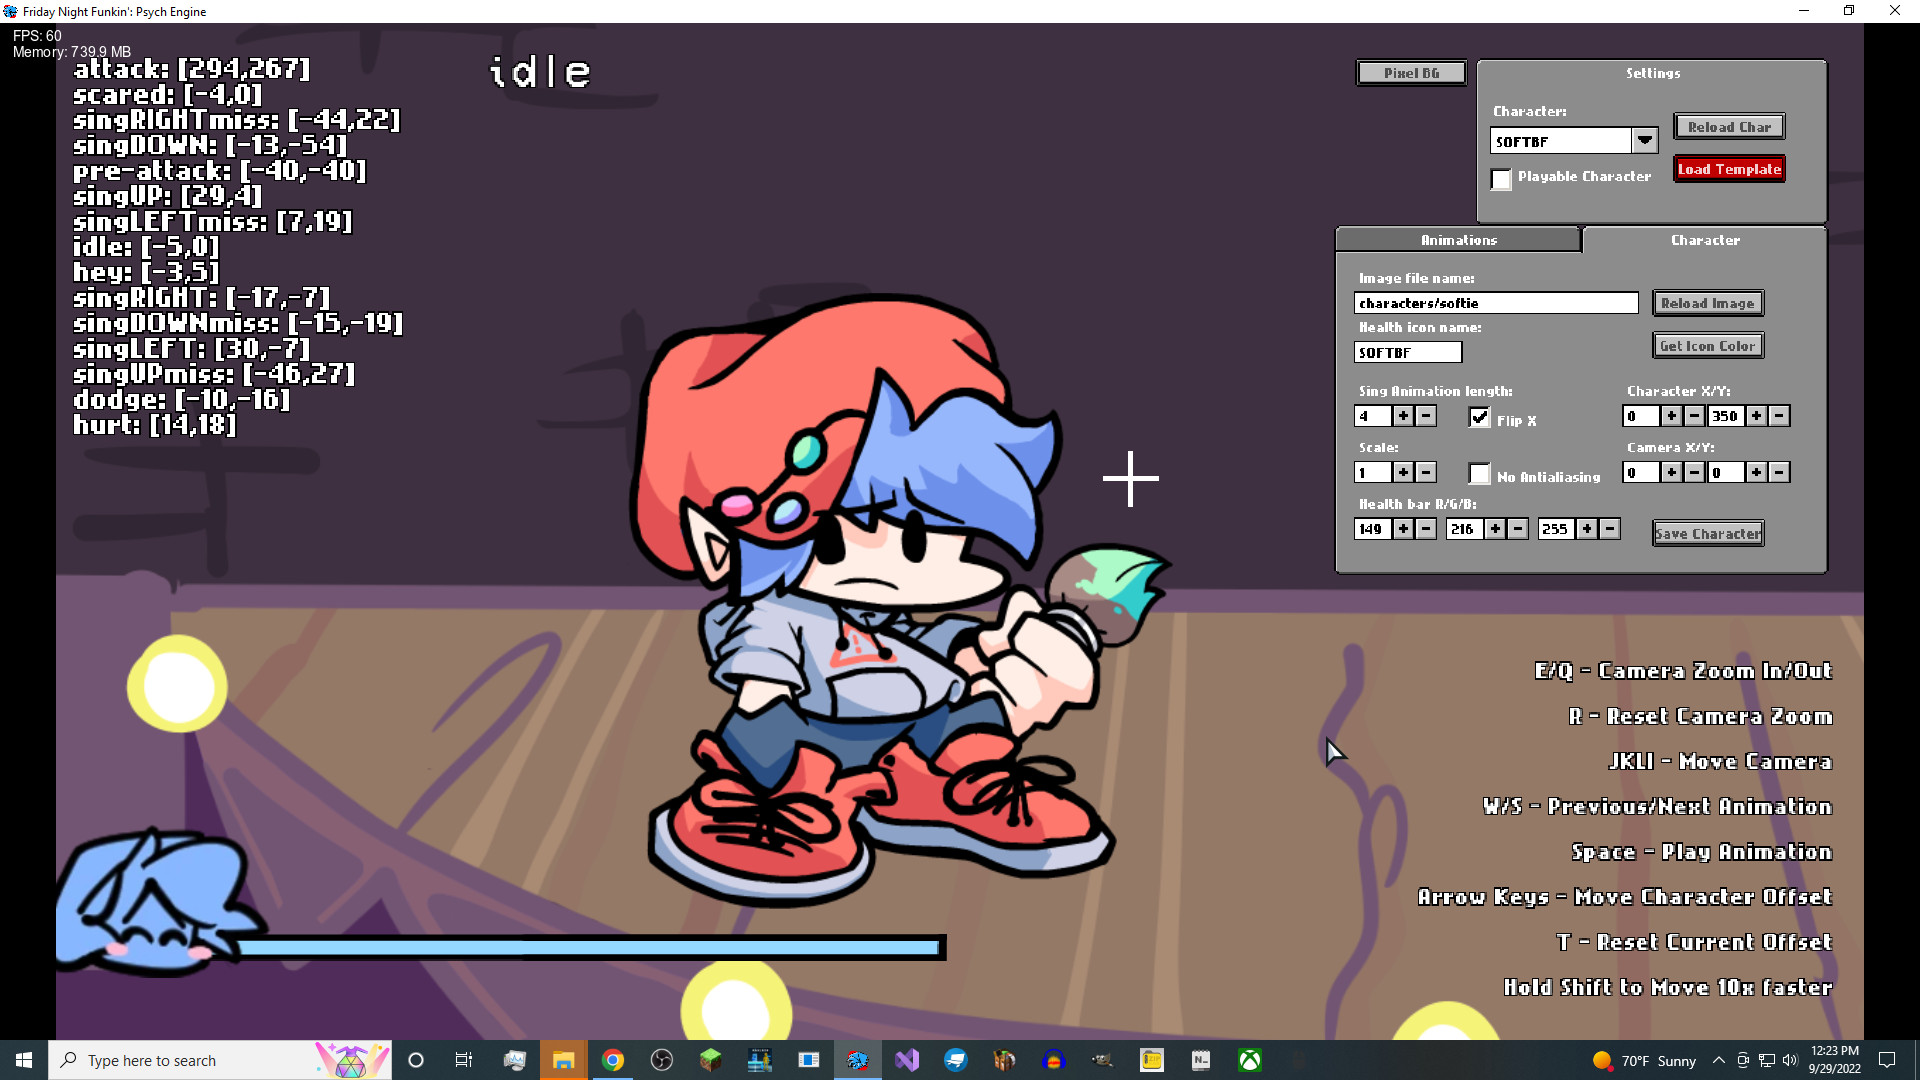Uncheck the Flip X option
The height and width of the screenshot is (1080, 1920).
1480,418
